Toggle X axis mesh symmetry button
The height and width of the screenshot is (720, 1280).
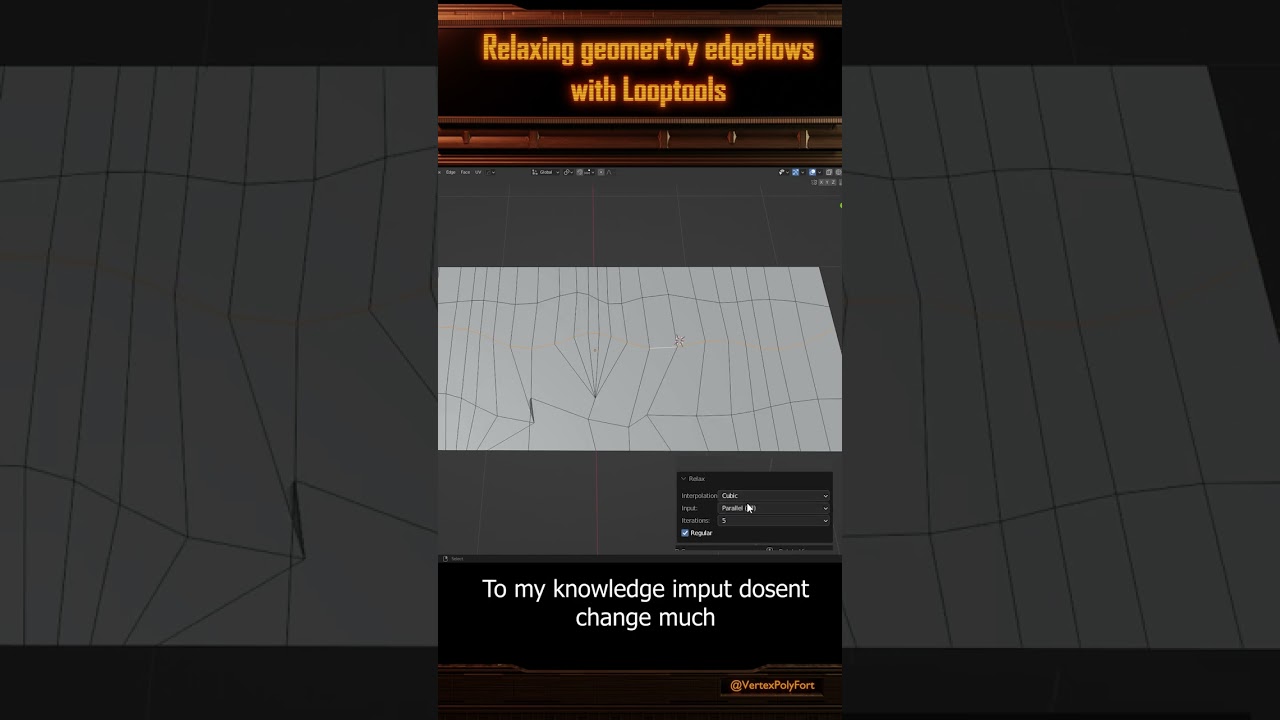[822, 182]
